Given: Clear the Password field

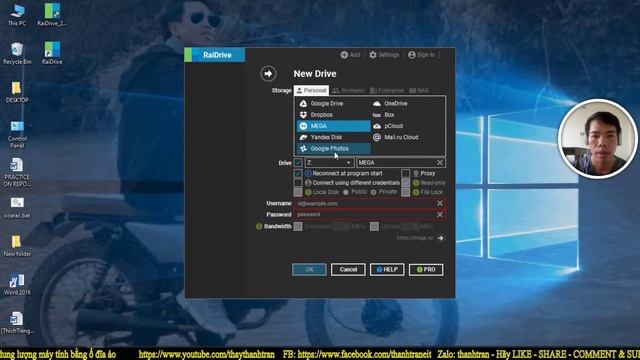Looking at the screenshot, I should point(440,214).
